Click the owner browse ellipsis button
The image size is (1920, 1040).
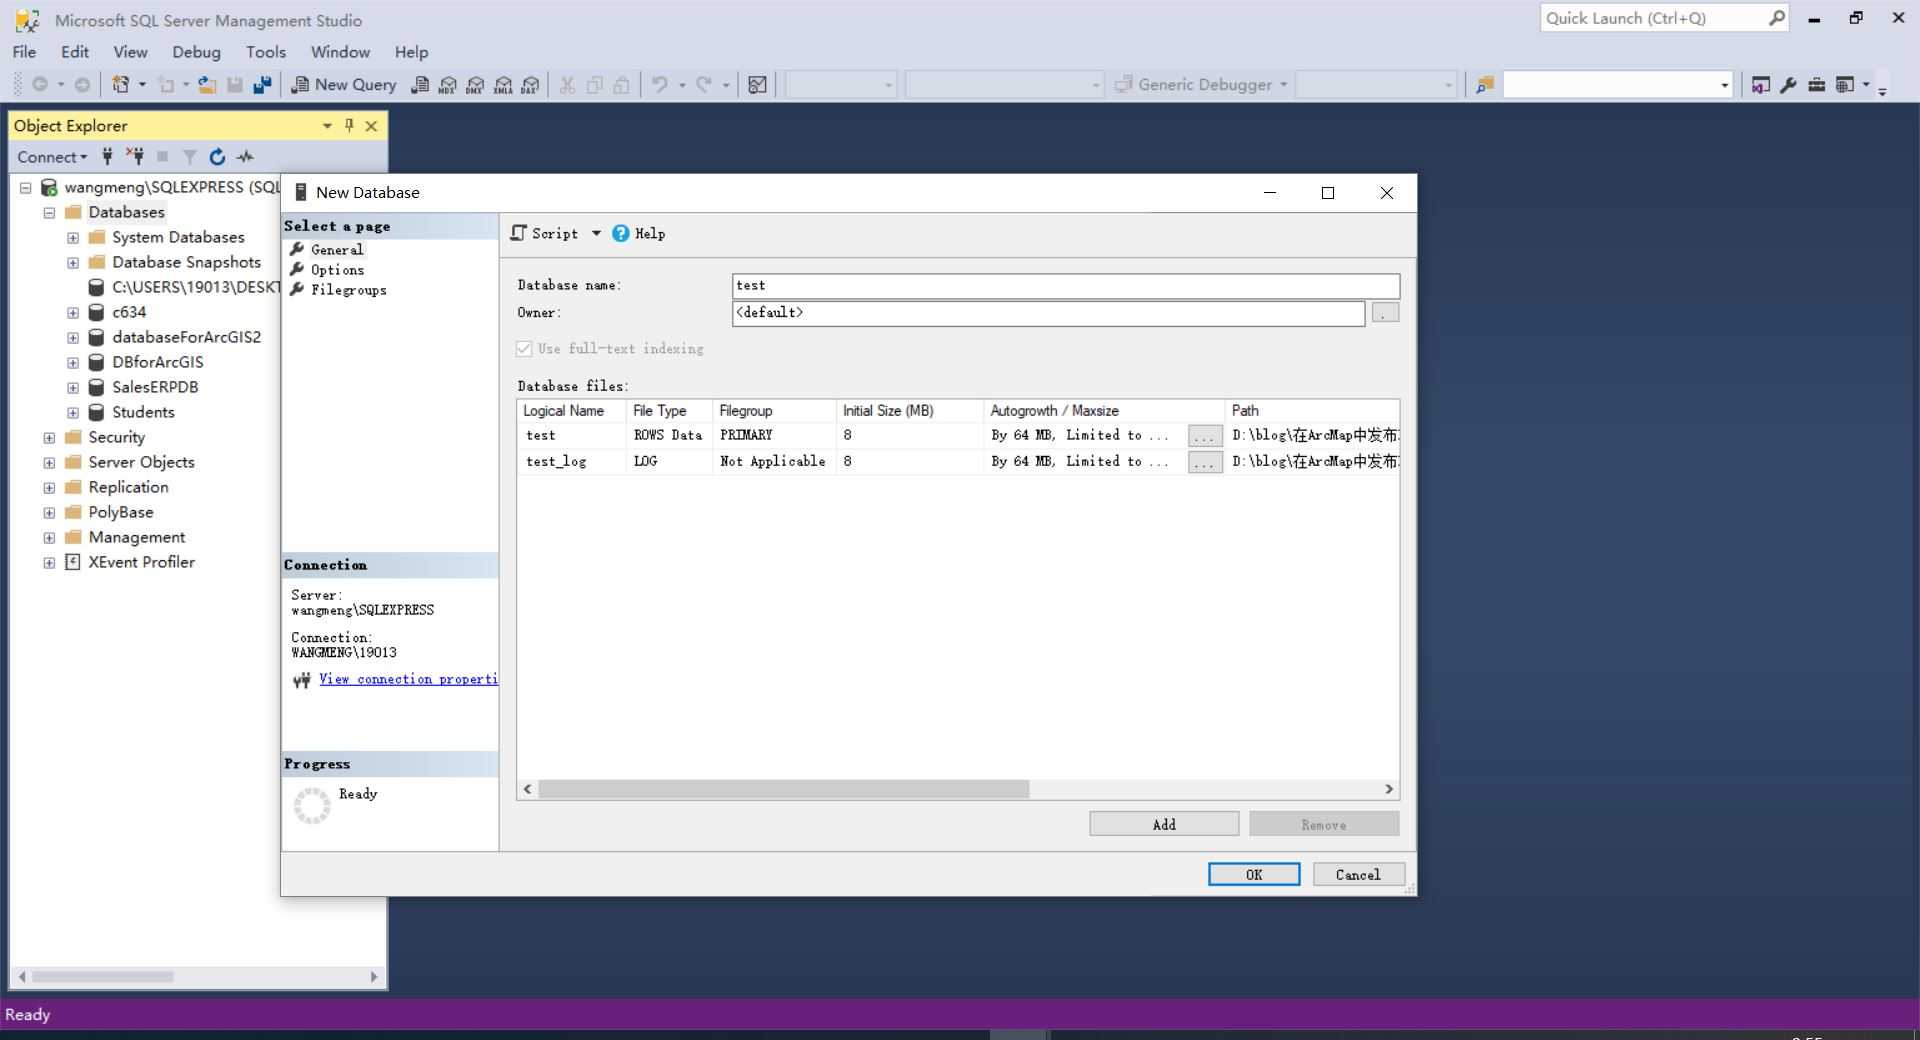point(1385,313)
